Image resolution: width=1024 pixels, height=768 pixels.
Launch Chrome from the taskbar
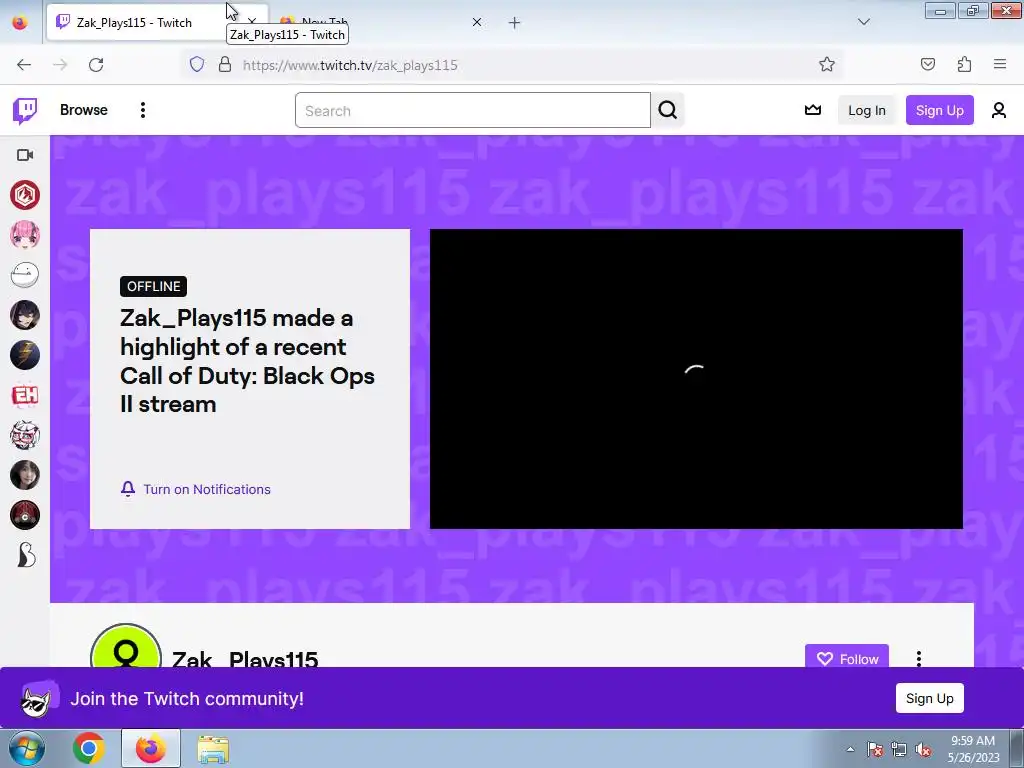pos(89,748)
